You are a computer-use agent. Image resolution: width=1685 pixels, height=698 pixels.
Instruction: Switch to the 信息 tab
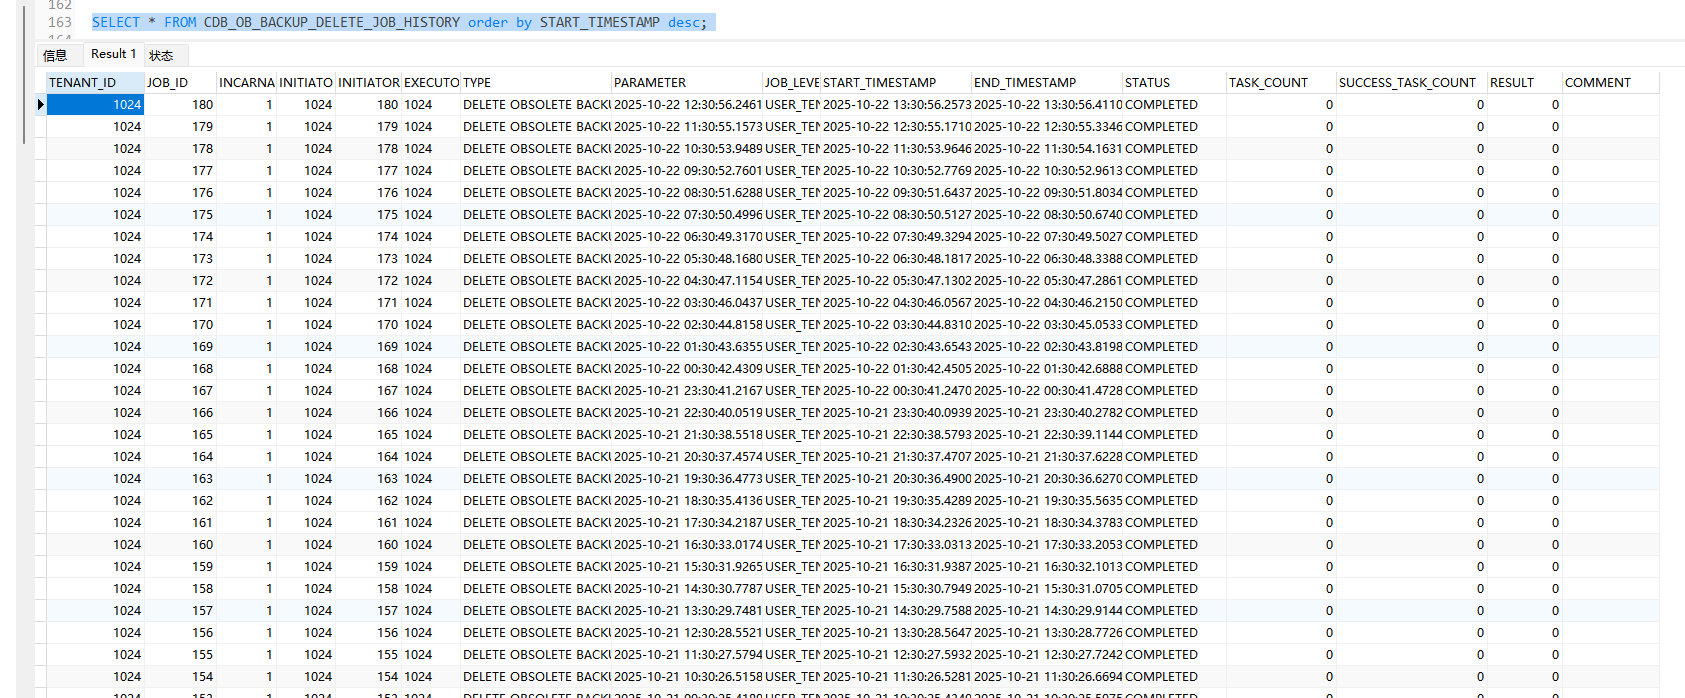55,55
